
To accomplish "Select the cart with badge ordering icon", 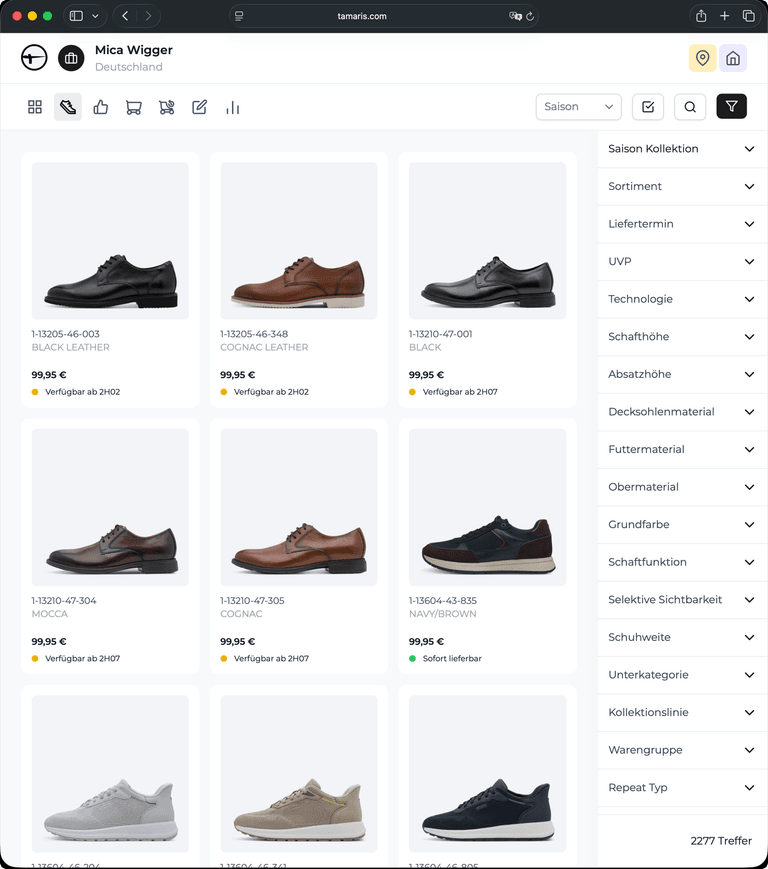I will [x=166, y=106].
